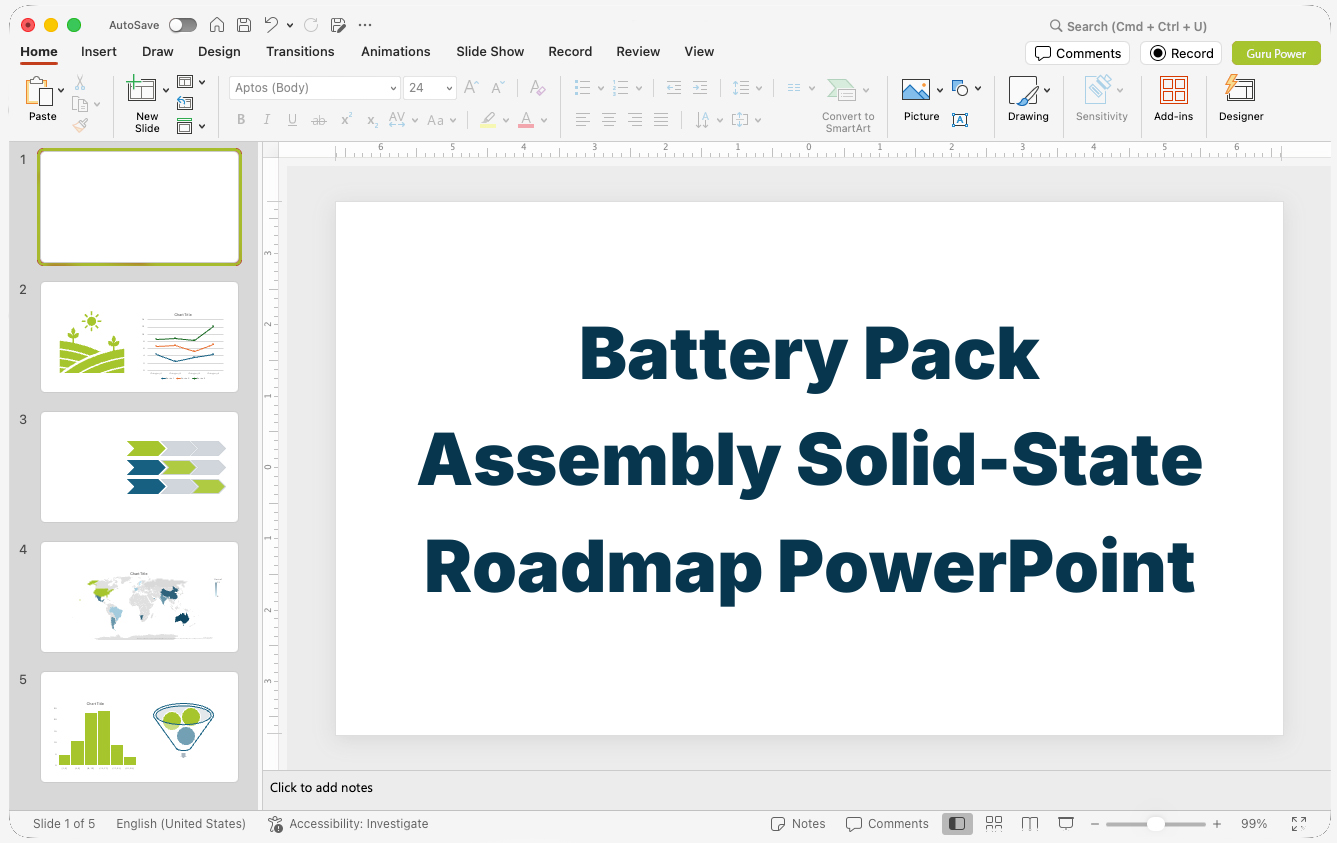The width and height of the screenshot is (1337, 843).
Task: Increase list indent level
Action: [700, 88]
